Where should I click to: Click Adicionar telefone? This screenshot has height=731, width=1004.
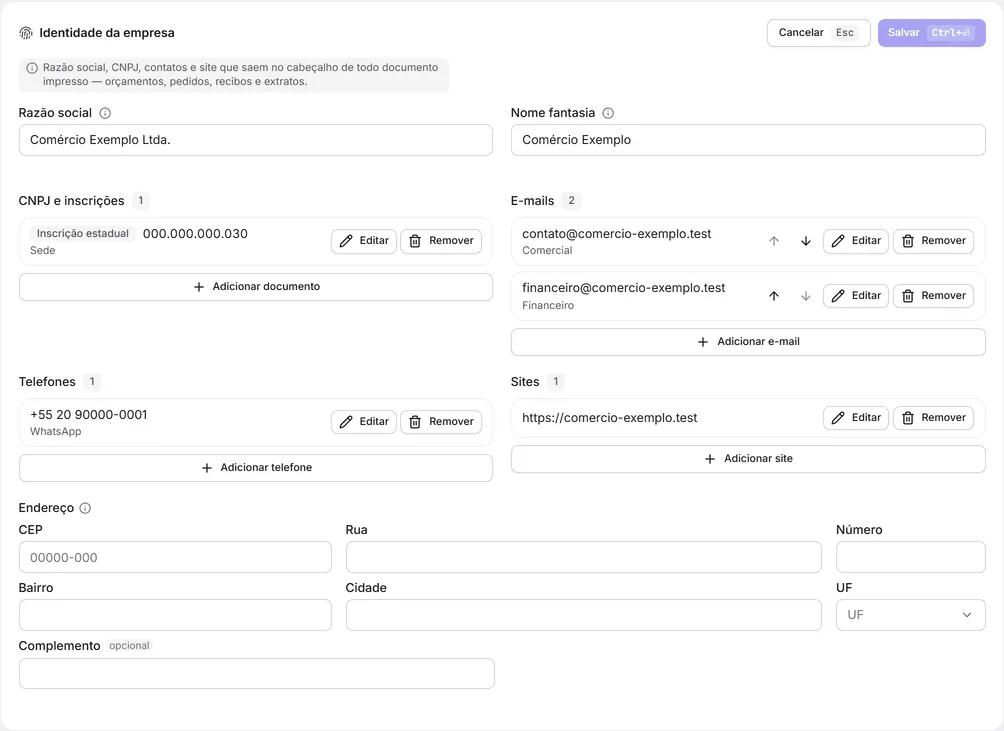[x=255, y=468]
